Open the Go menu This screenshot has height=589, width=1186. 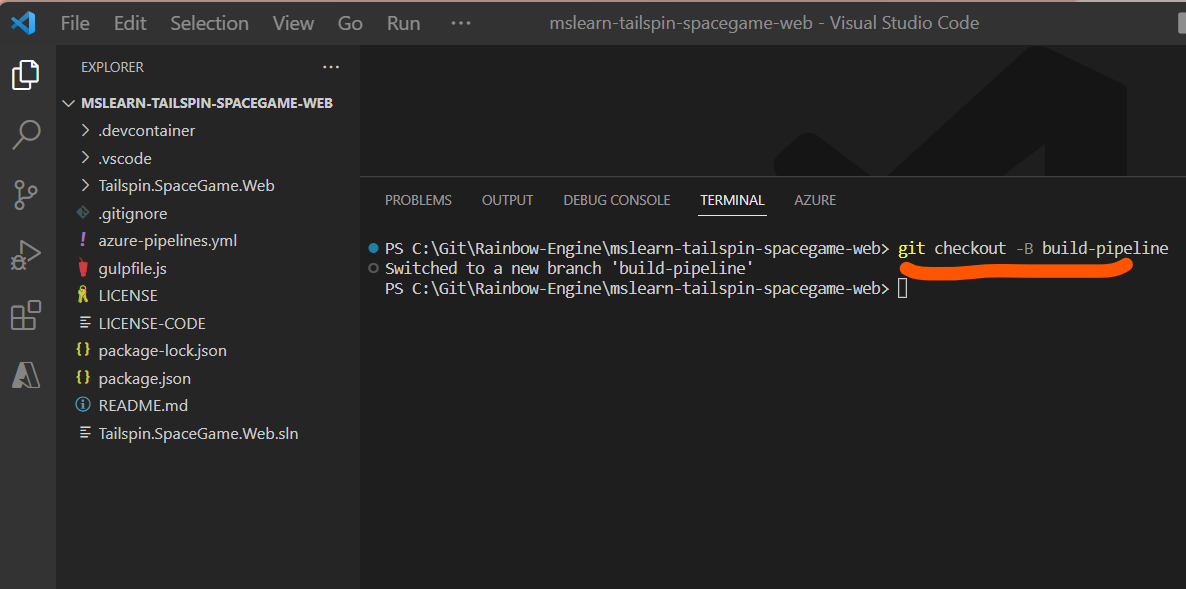click(x=350, y=23)
